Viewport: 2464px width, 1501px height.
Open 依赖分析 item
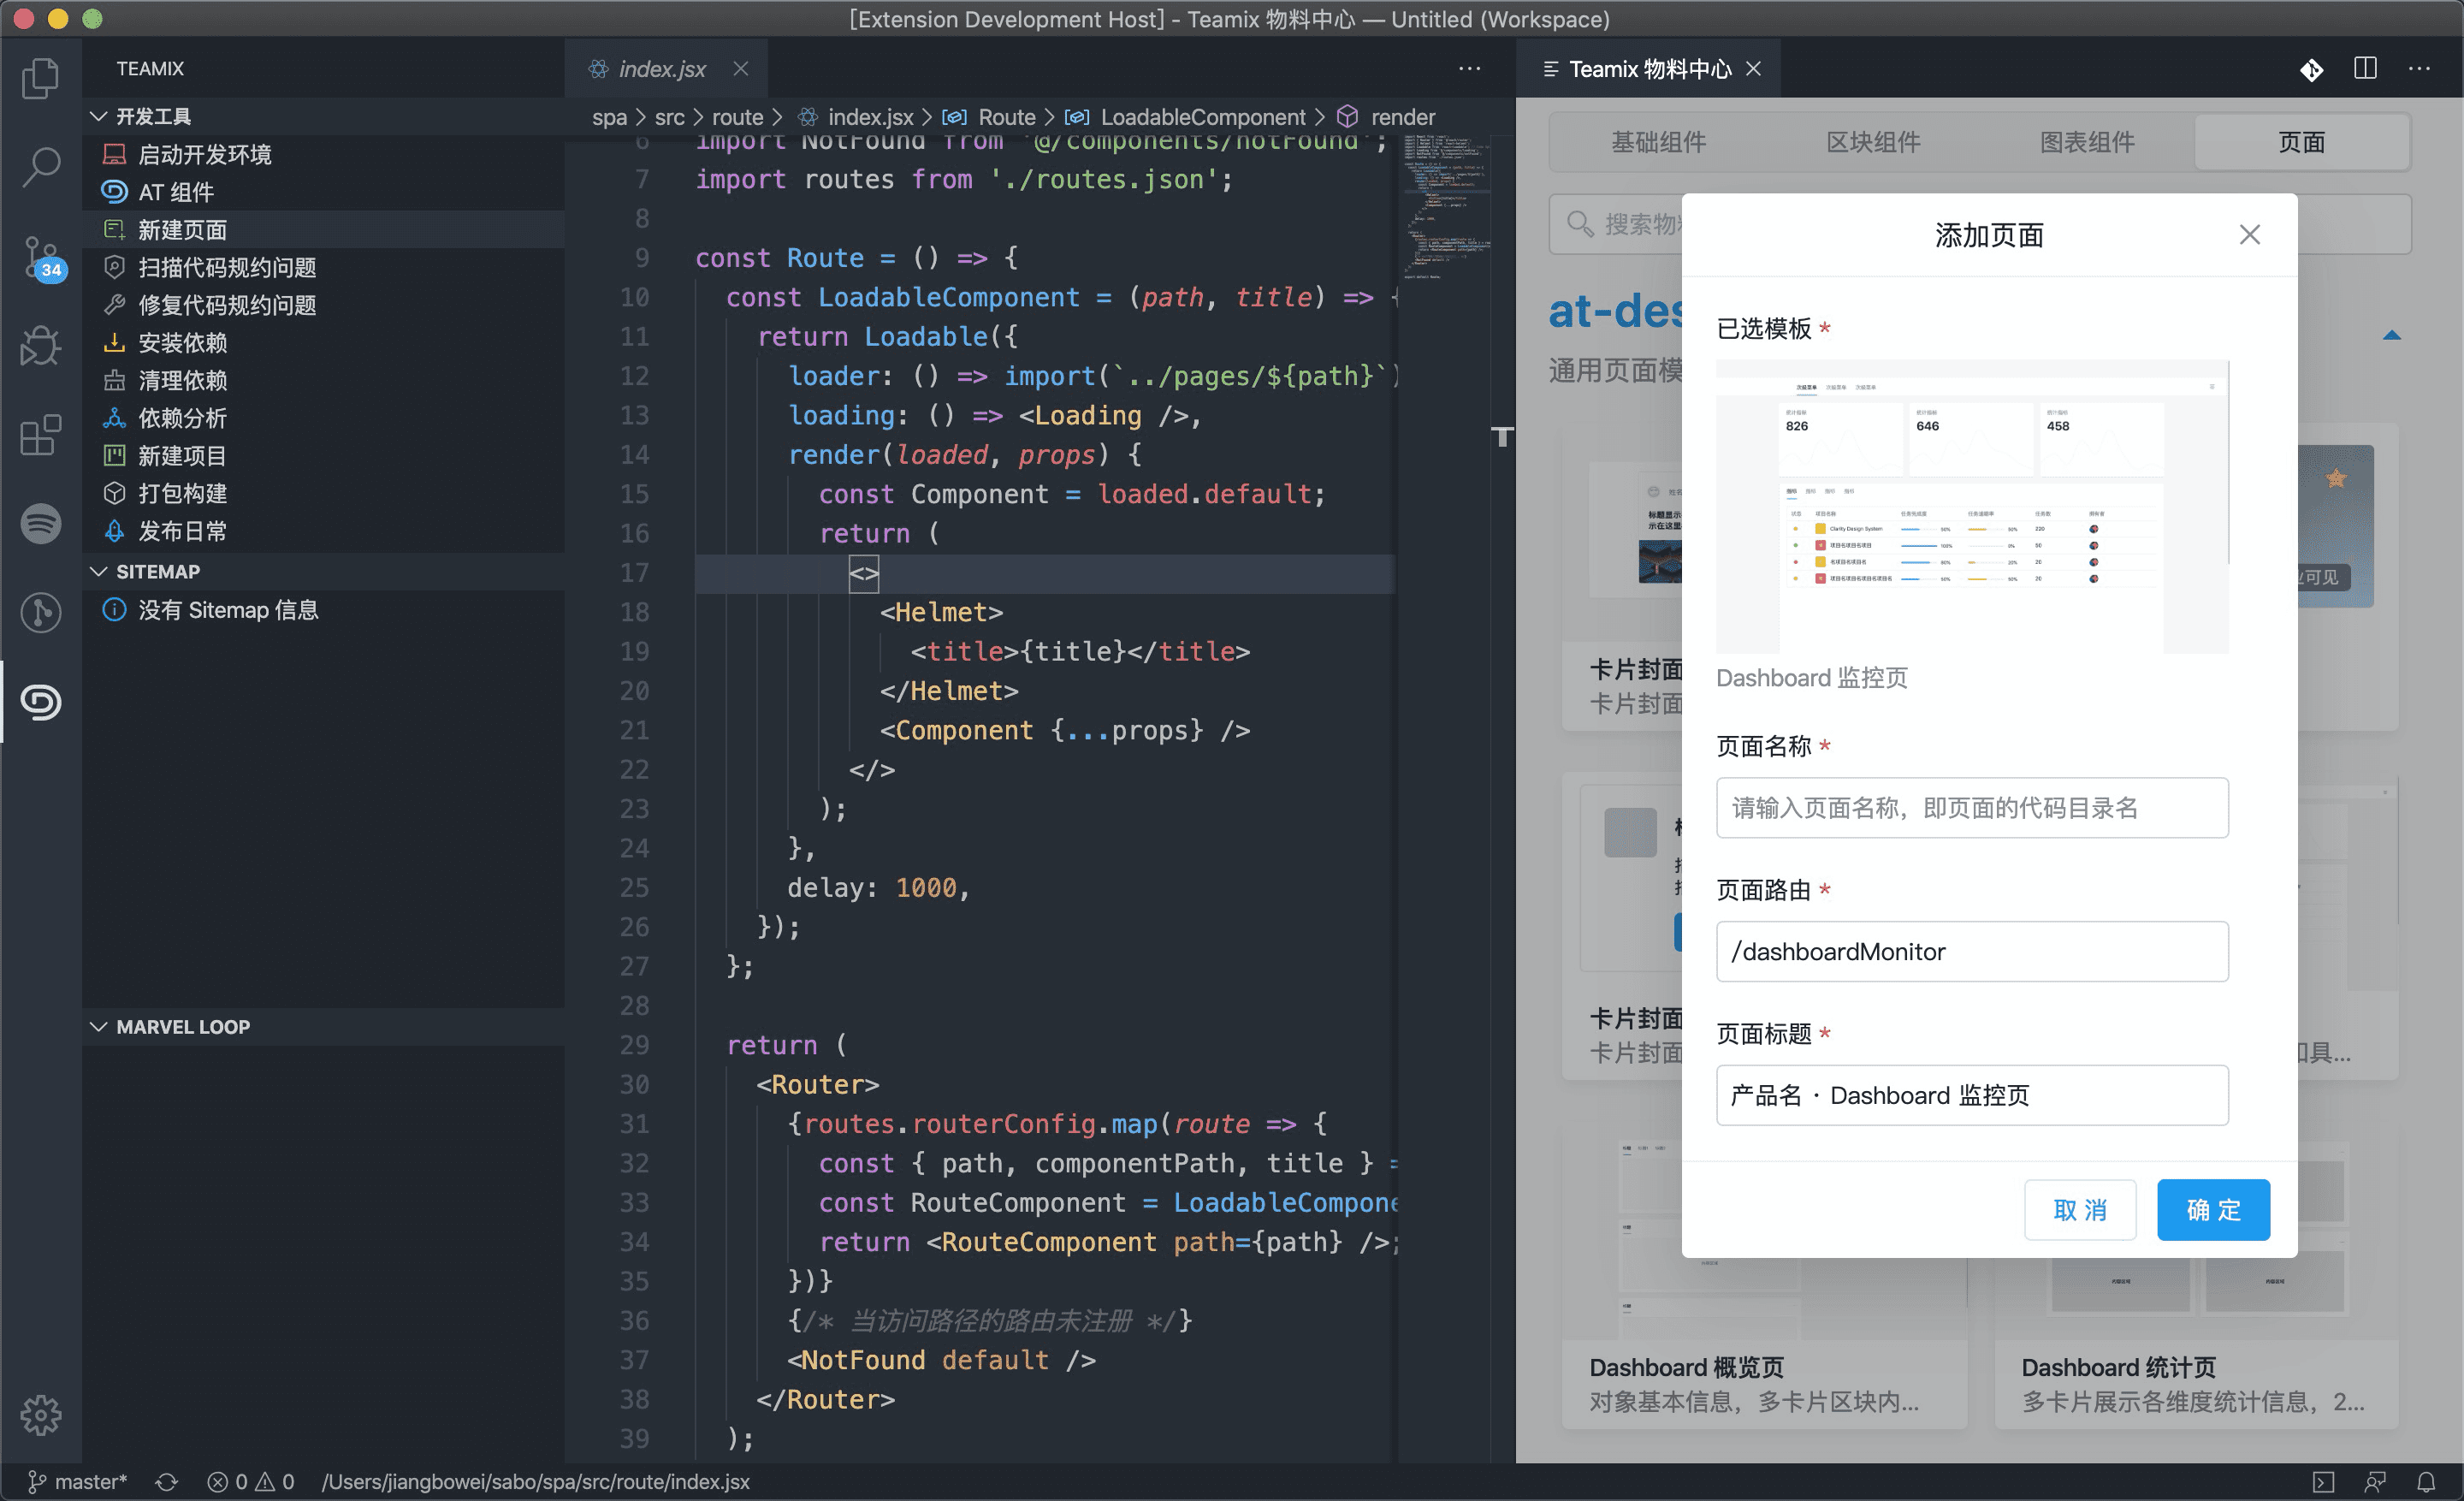323,418
